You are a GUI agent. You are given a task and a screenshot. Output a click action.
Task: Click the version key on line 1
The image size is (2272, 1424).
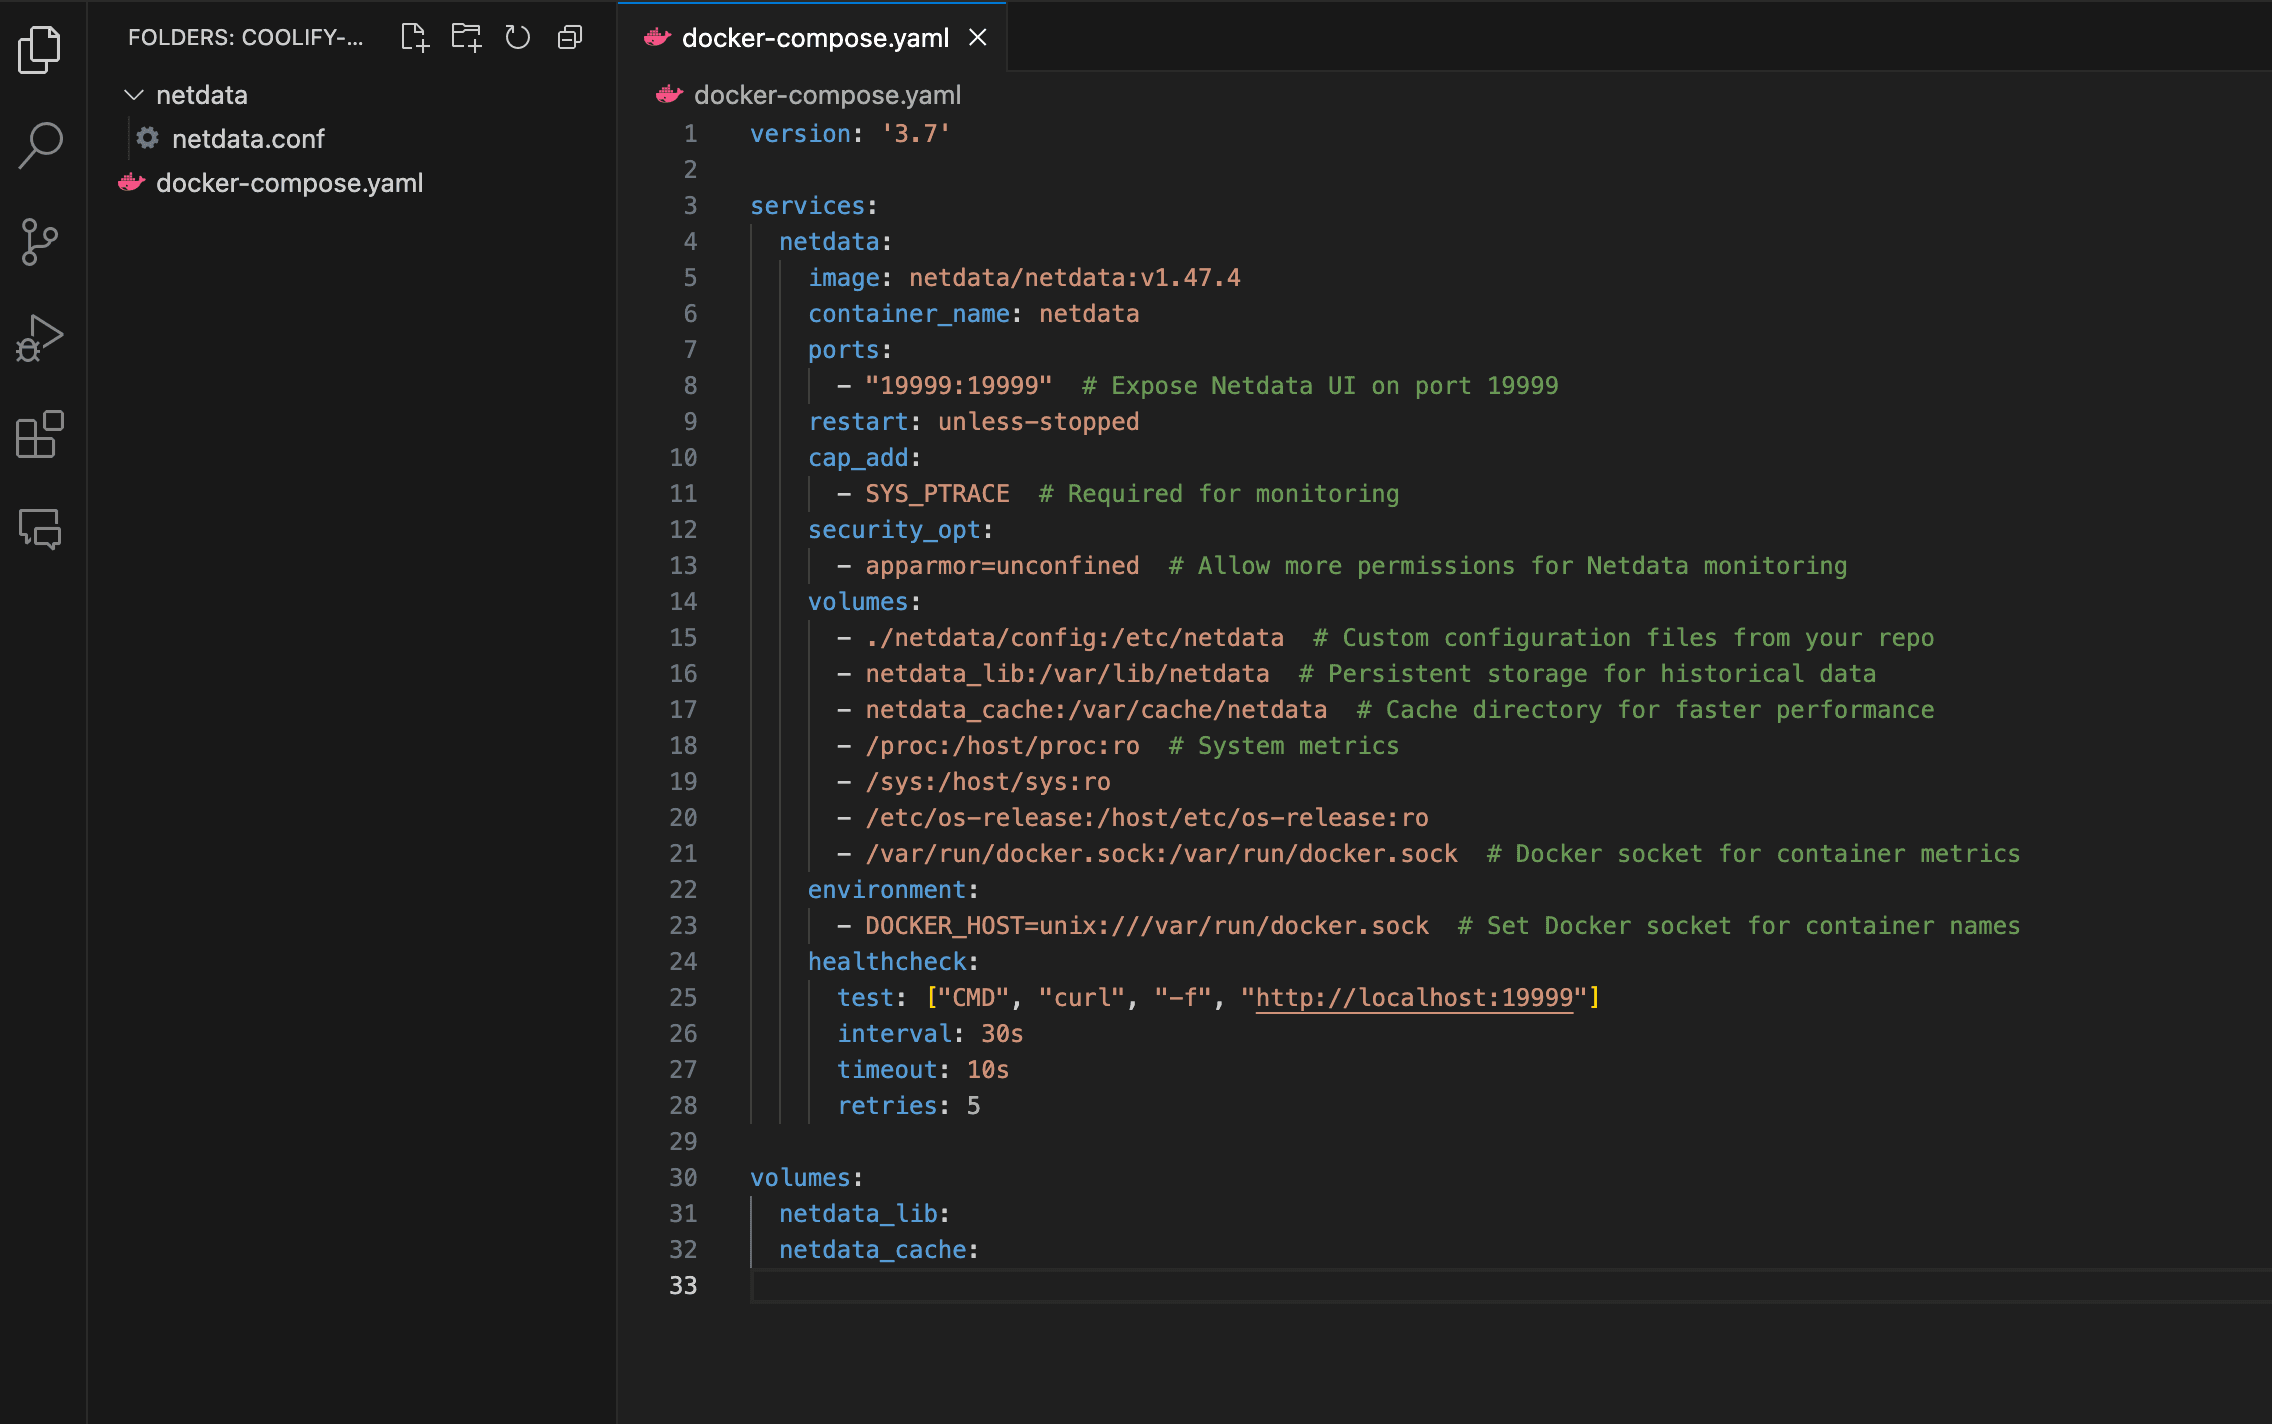(800, 133)
